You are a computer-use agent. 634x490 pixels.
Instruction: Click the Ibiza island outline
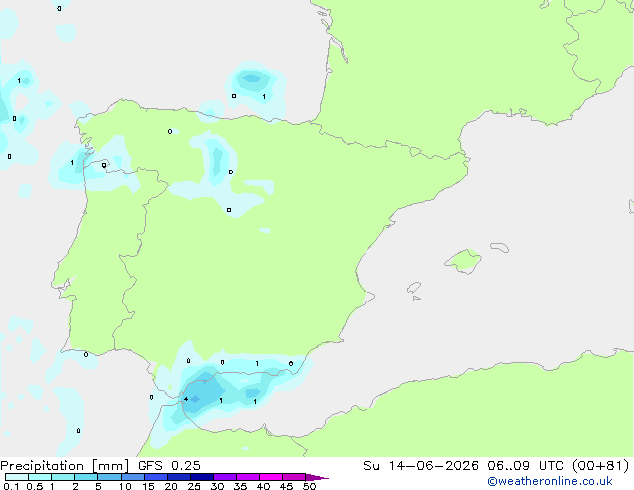414,288
